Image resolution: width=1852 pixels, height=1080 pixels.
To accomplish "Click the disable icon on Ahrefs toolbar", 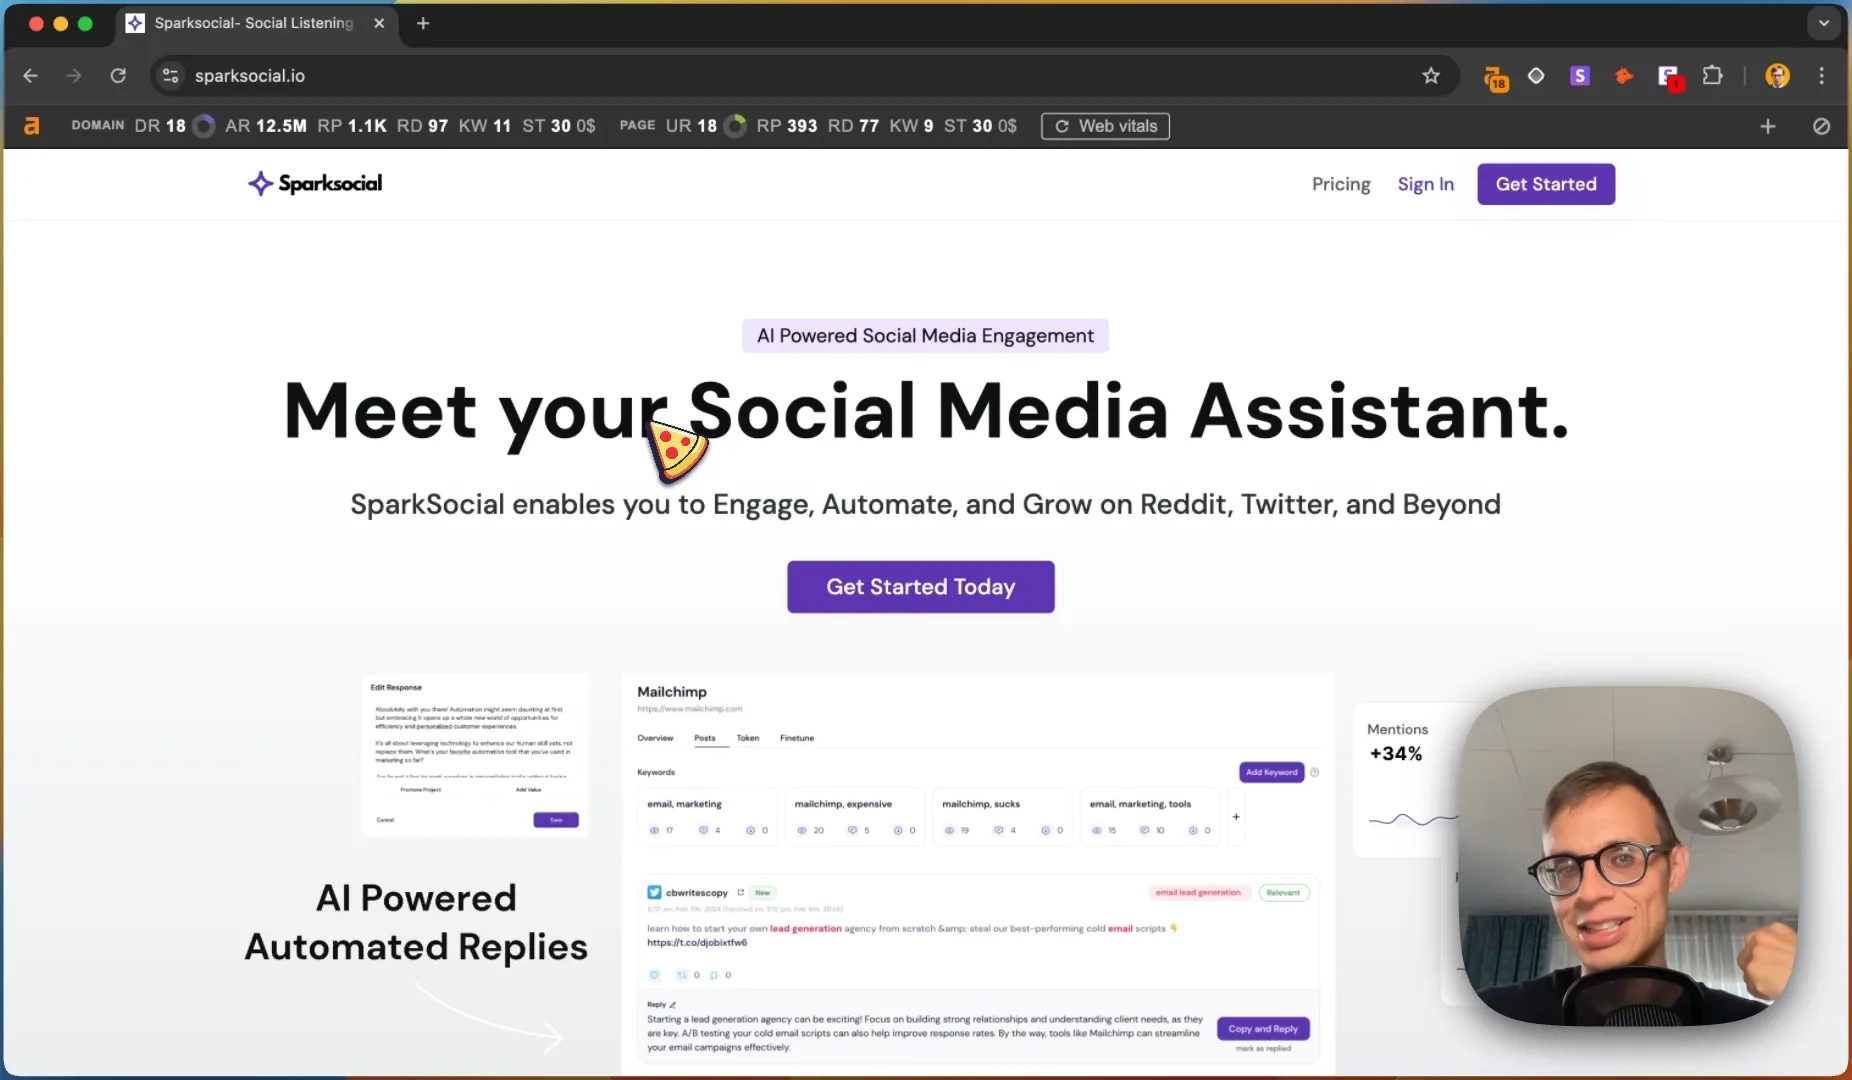I will tap(1821, 126).
